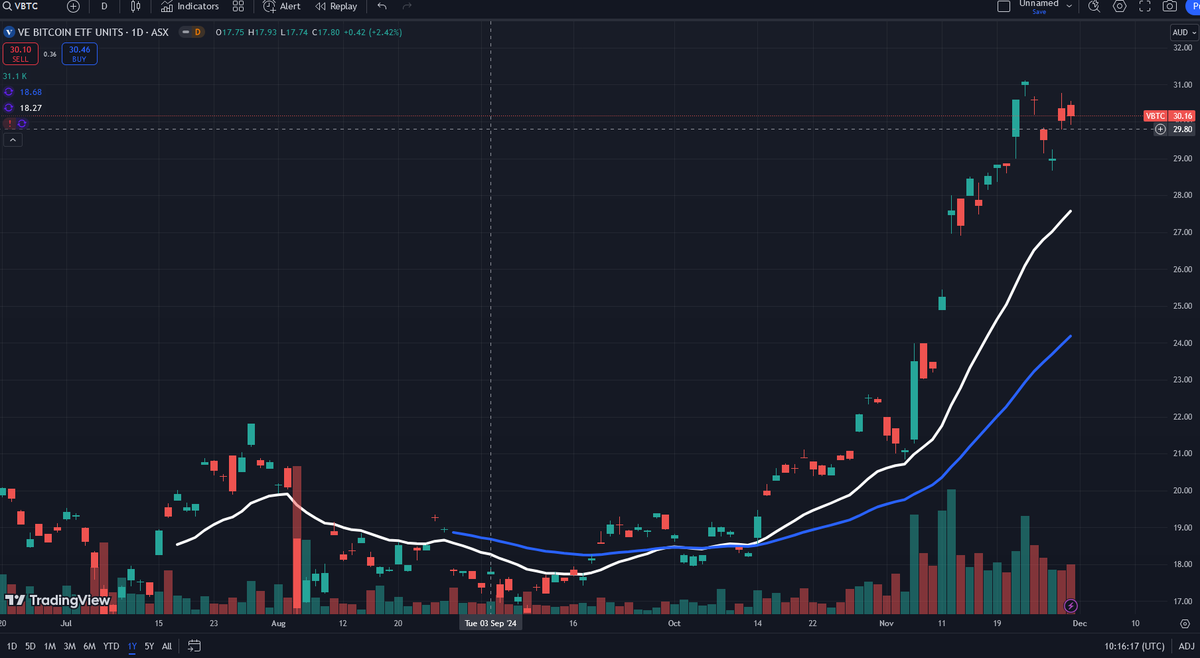The image size is (1200, 658).
Task: Open the Indicators dialog
Action: tap(188, 6)
